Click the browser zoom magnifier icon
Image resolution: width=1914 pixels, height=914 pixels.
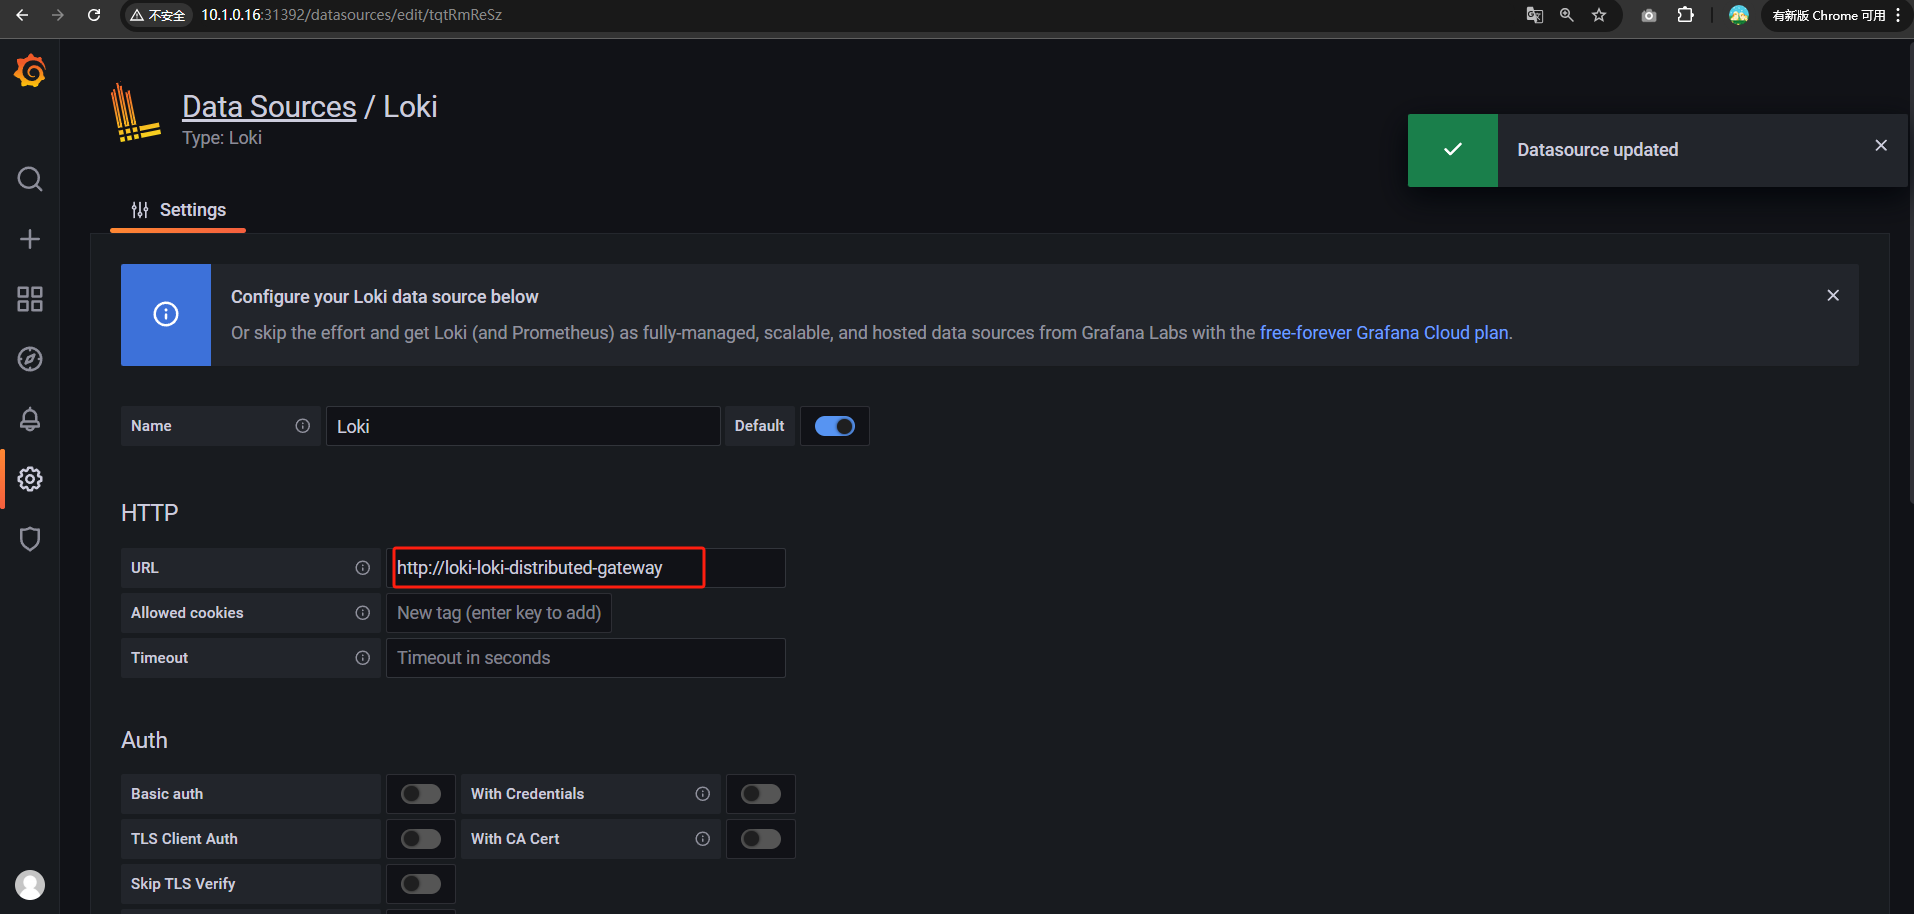tap(1566, 15)
